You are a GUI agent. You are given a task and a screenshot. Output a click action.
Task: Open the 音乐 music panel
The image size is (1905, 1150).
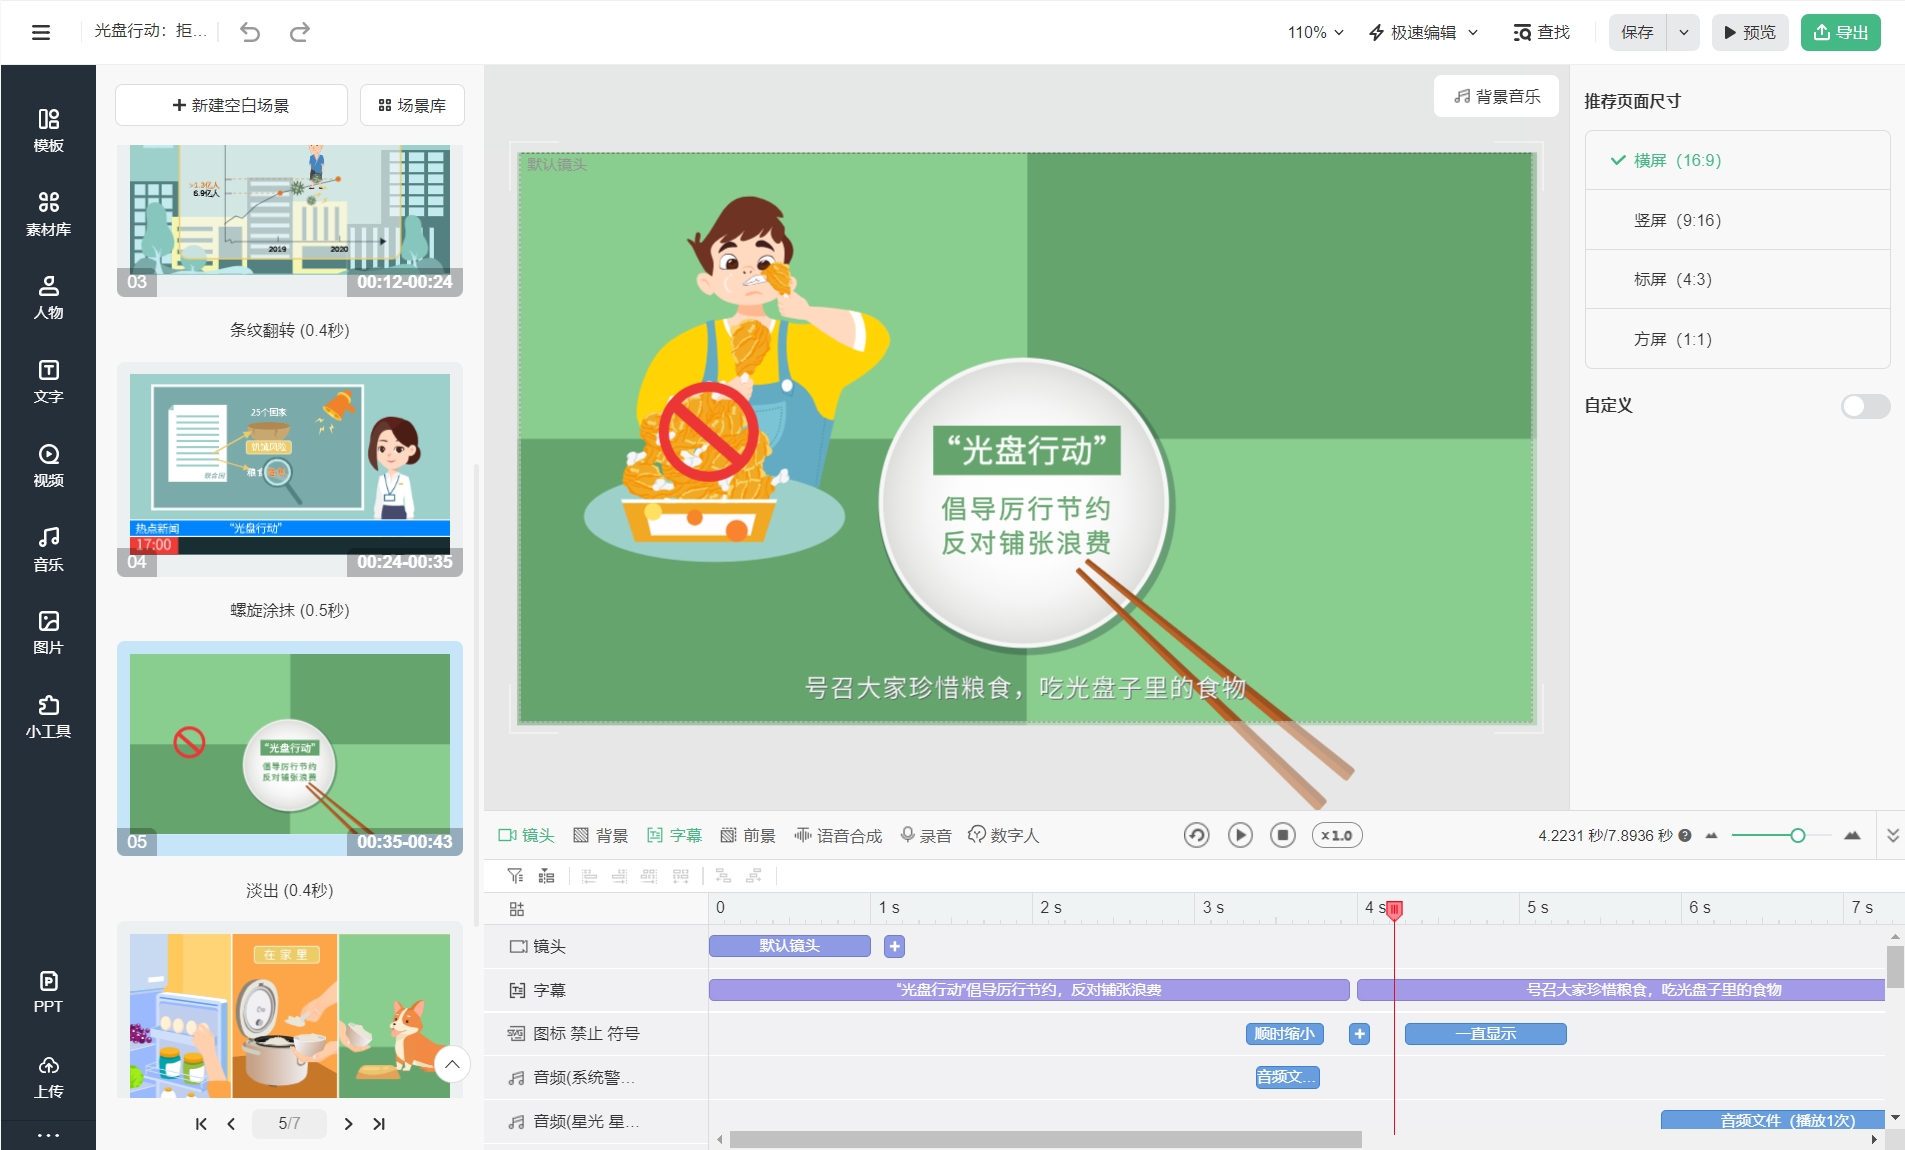(x=48, y=549)
